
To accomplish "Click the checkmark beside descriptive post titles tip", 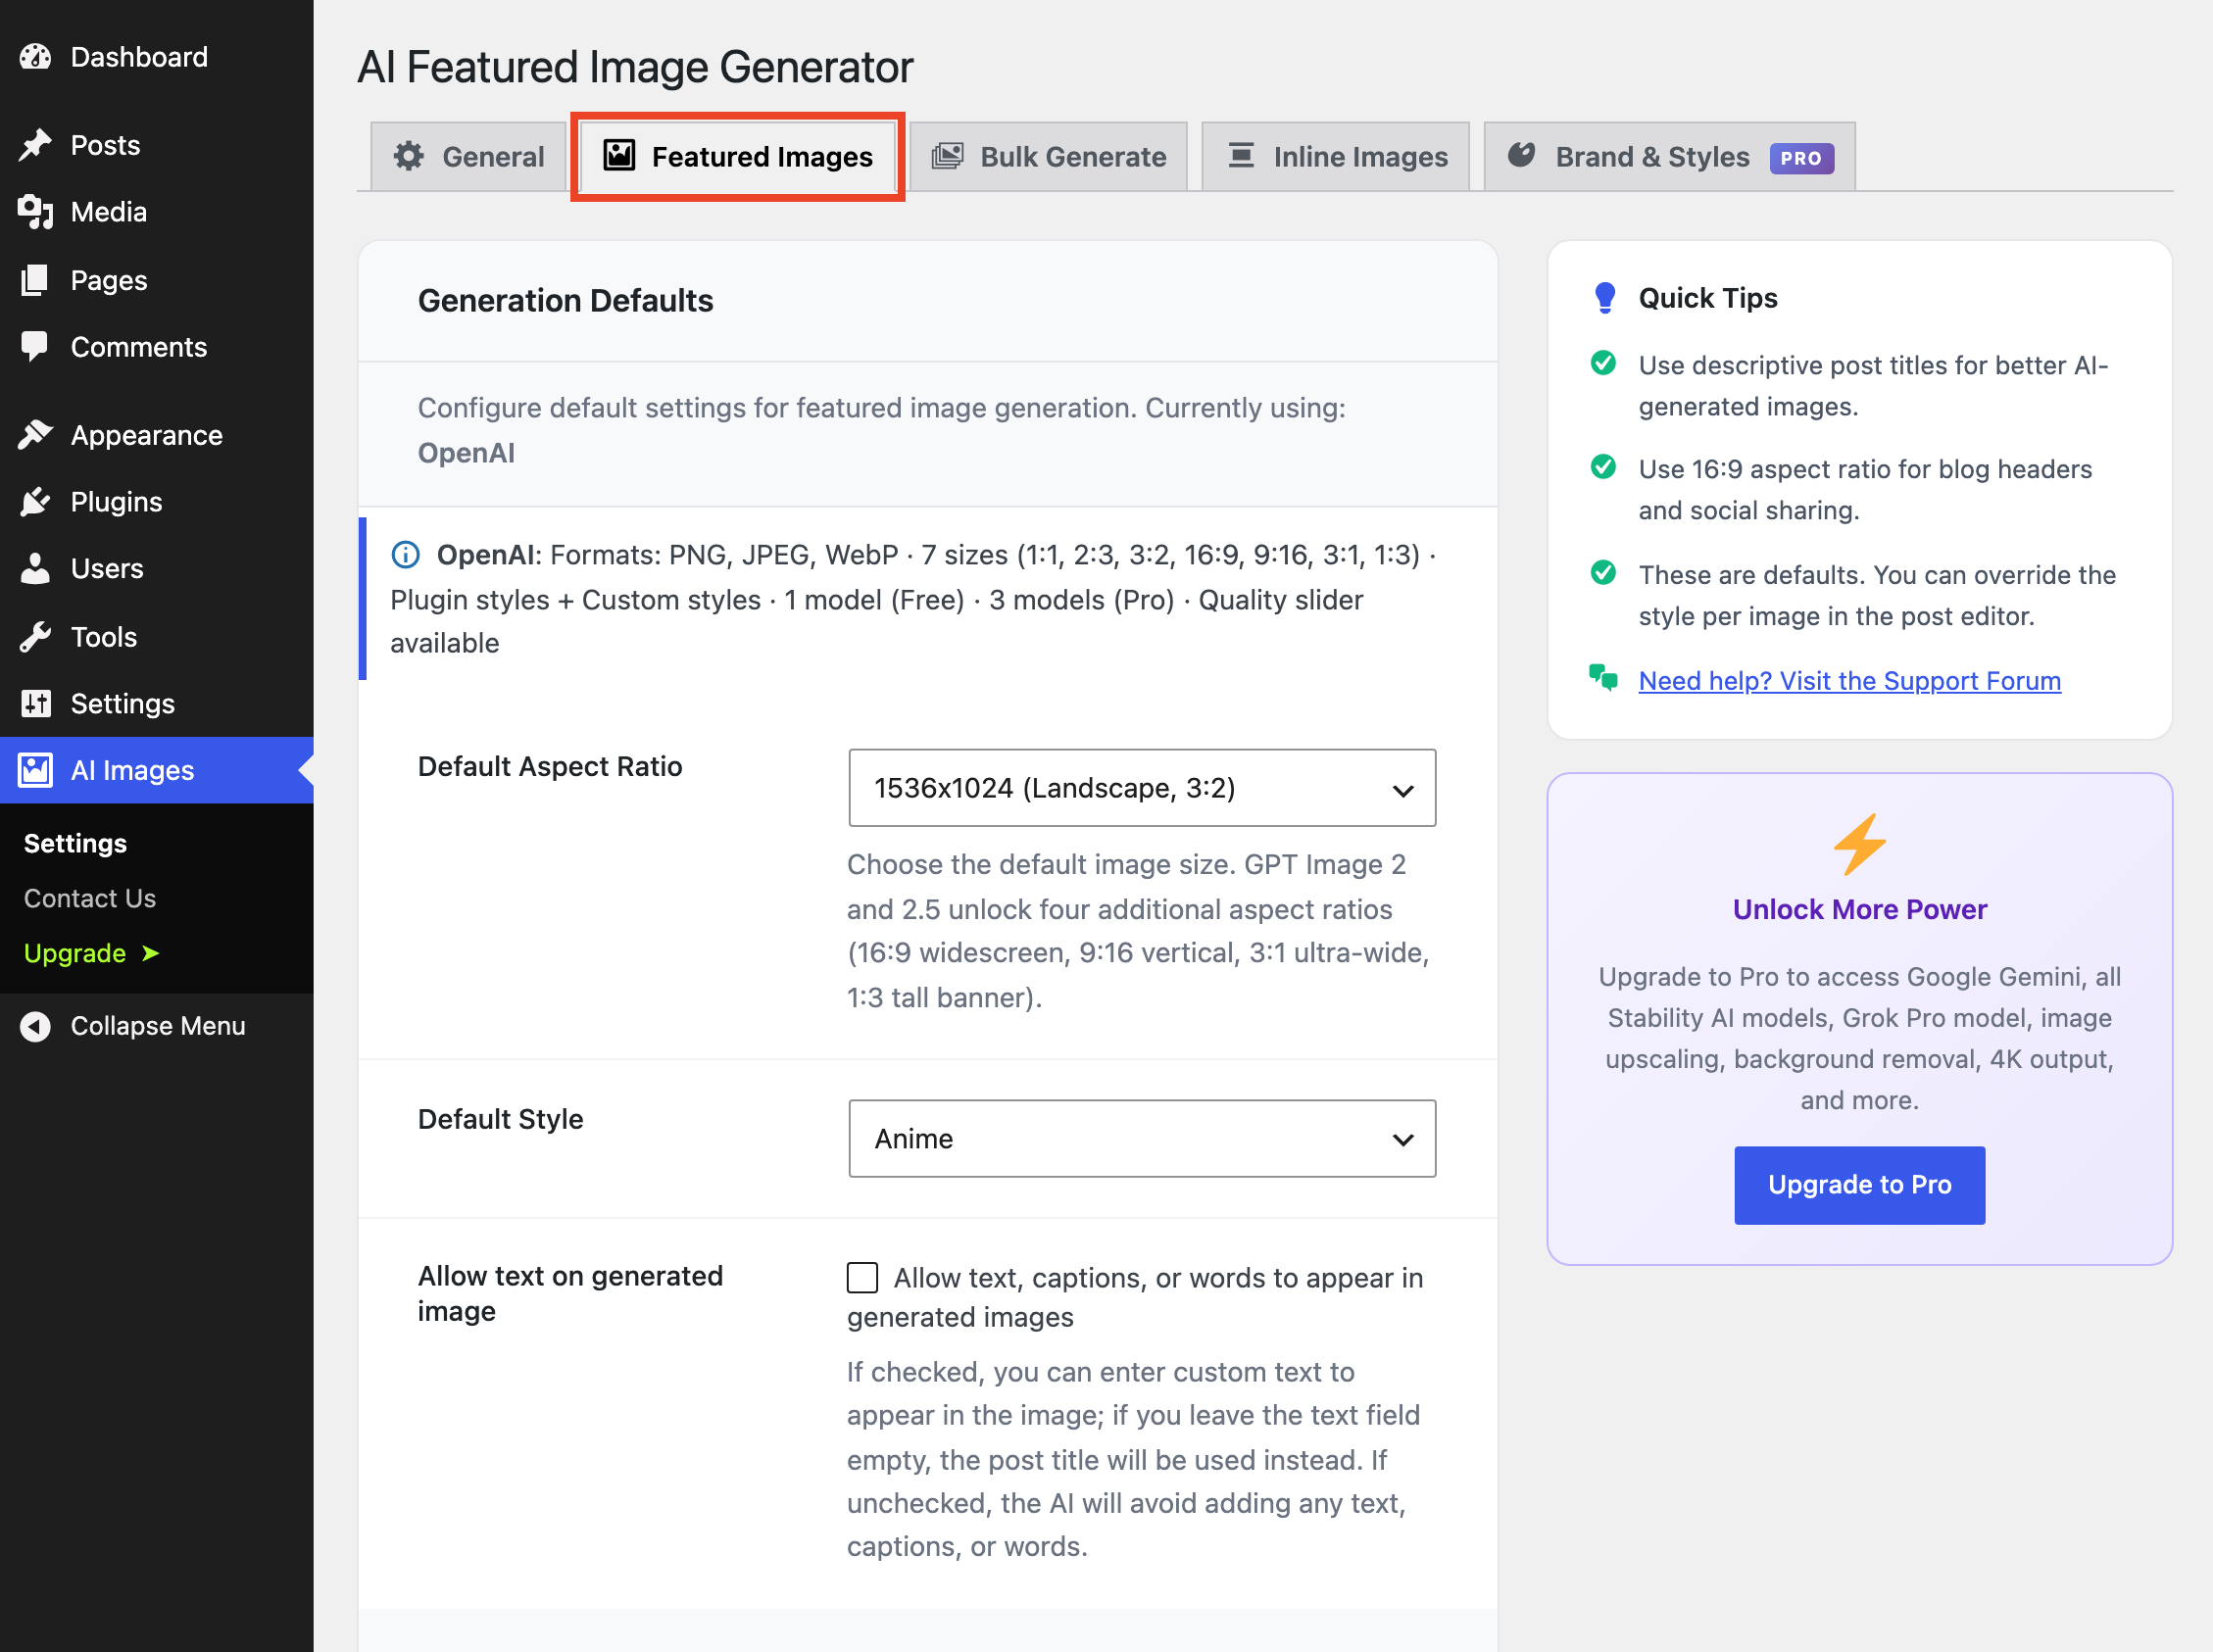I will click(x=1603, y=363).
